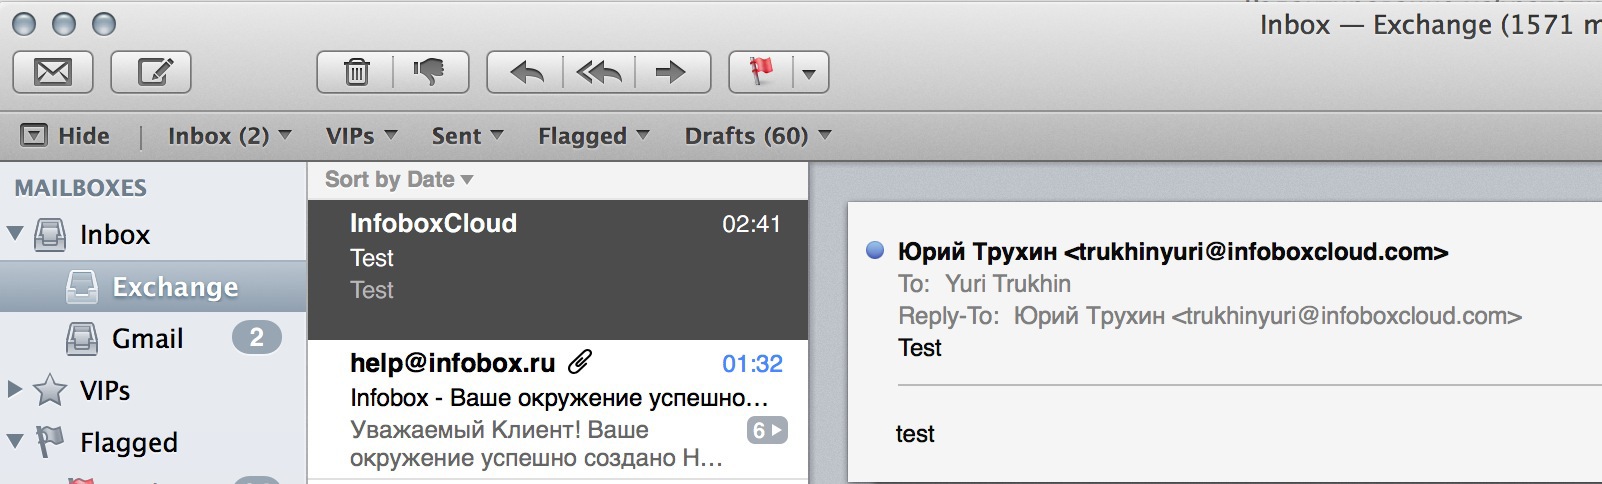Open the flag color dropdown arrow

click(809, 73)
